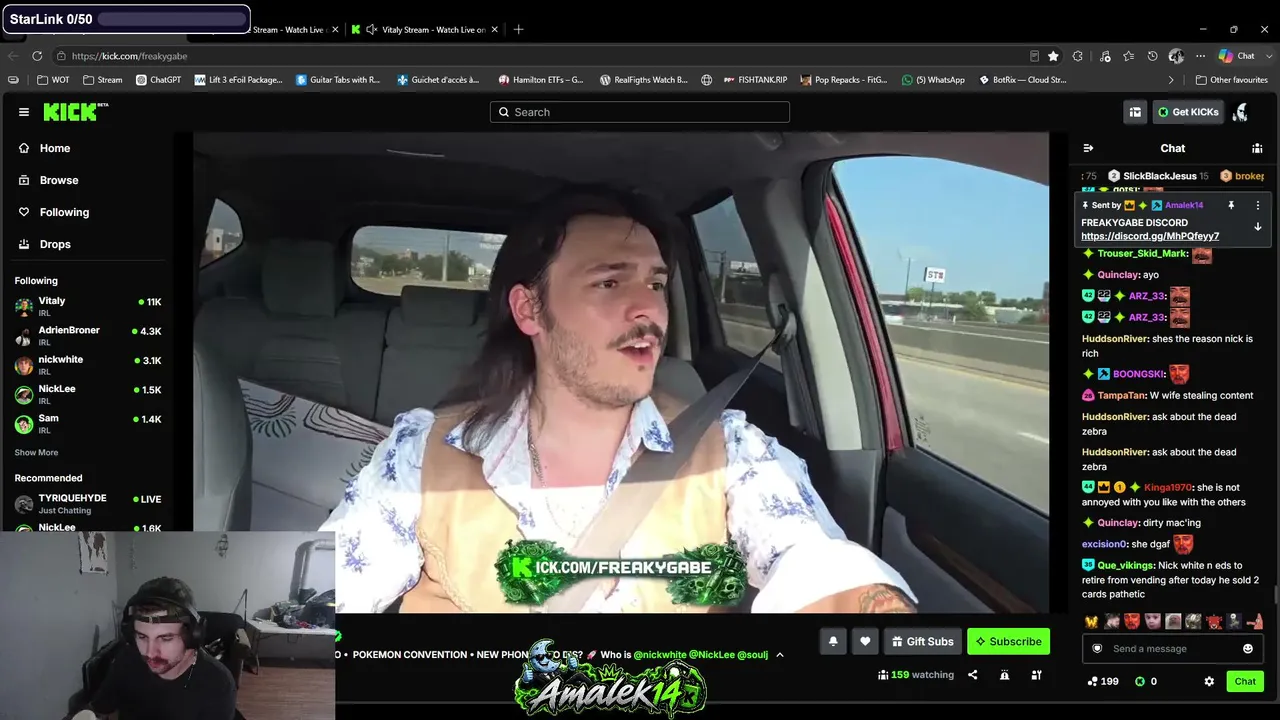Open Sam channel from Following list
1280x720 pixels.
(87, 423)
